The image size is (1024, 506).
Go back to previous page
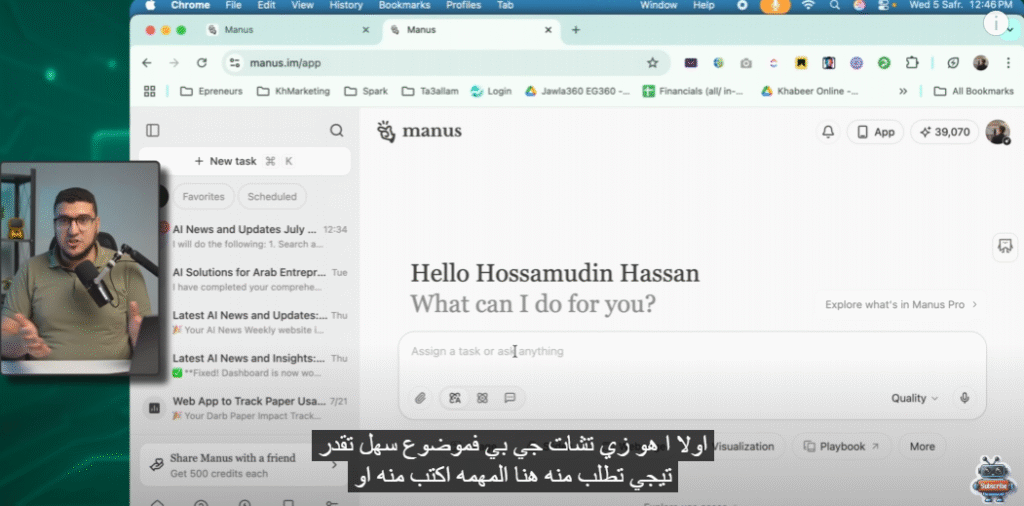(x=147, y=63)
